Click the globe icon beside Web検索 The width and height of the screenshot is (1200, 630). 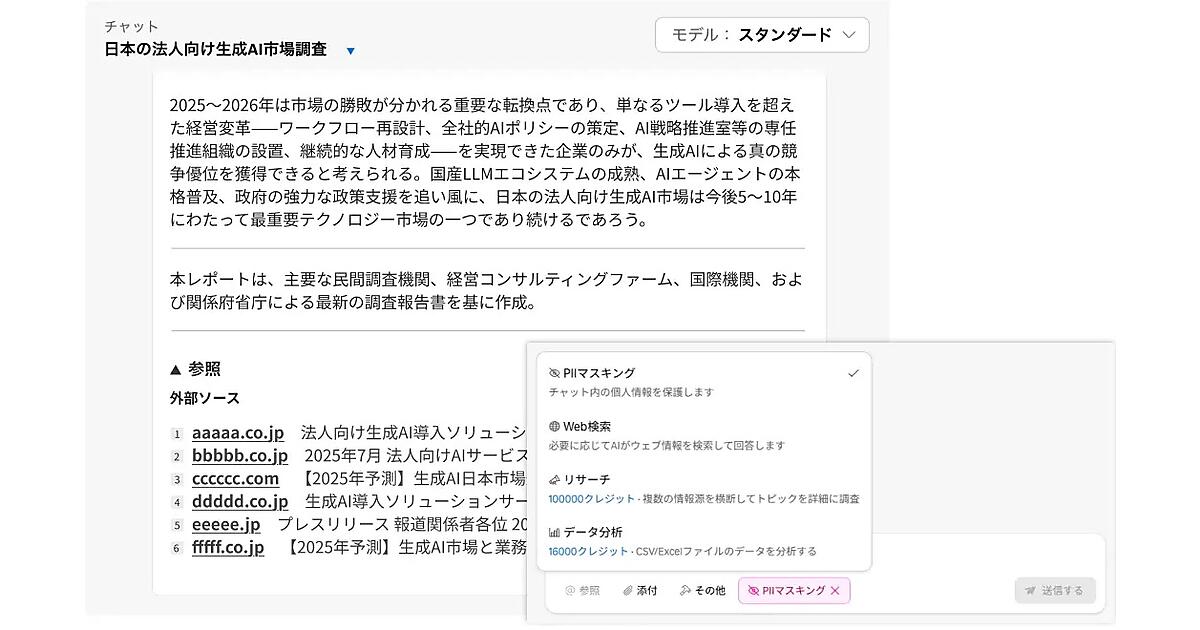click(554, 426)
